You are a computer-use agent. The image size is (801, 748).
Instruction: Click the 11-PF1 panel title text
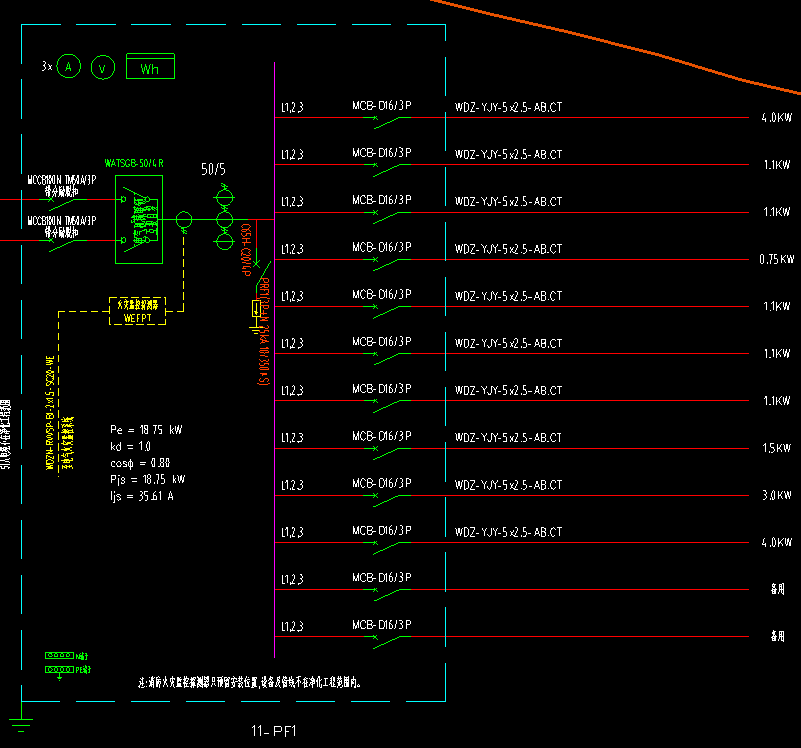274,731
